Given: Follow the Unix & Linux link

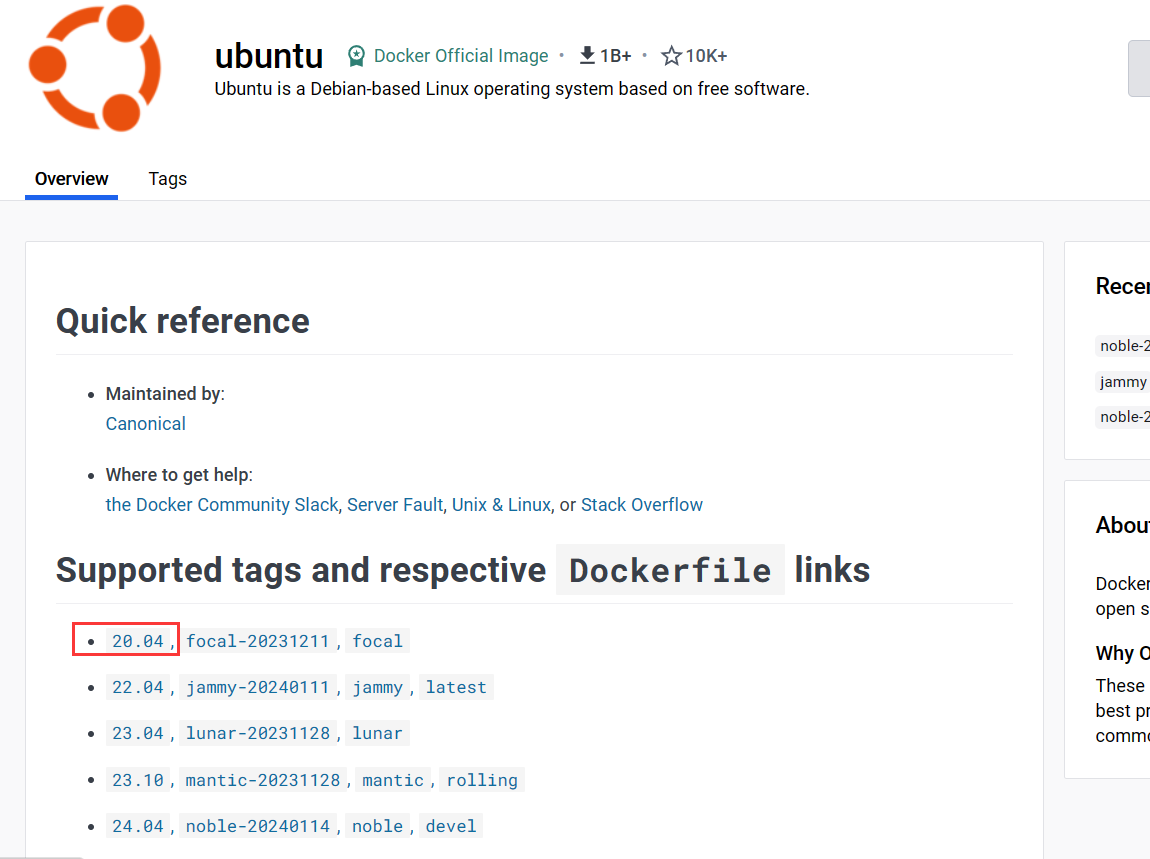Looking at the screenshot, I should (501, 505).
